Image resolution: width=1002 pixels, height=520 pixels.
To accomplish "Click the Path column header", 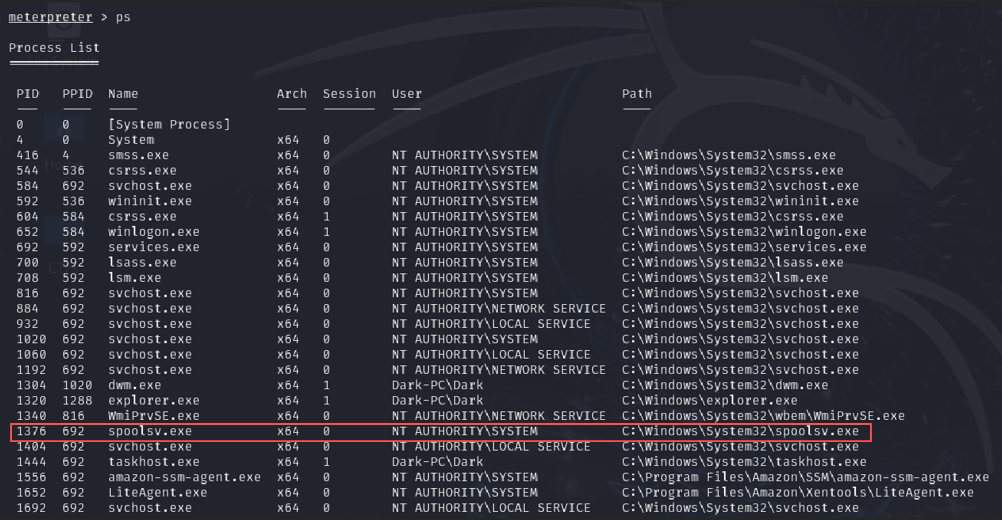I will (x=637, y=94).
